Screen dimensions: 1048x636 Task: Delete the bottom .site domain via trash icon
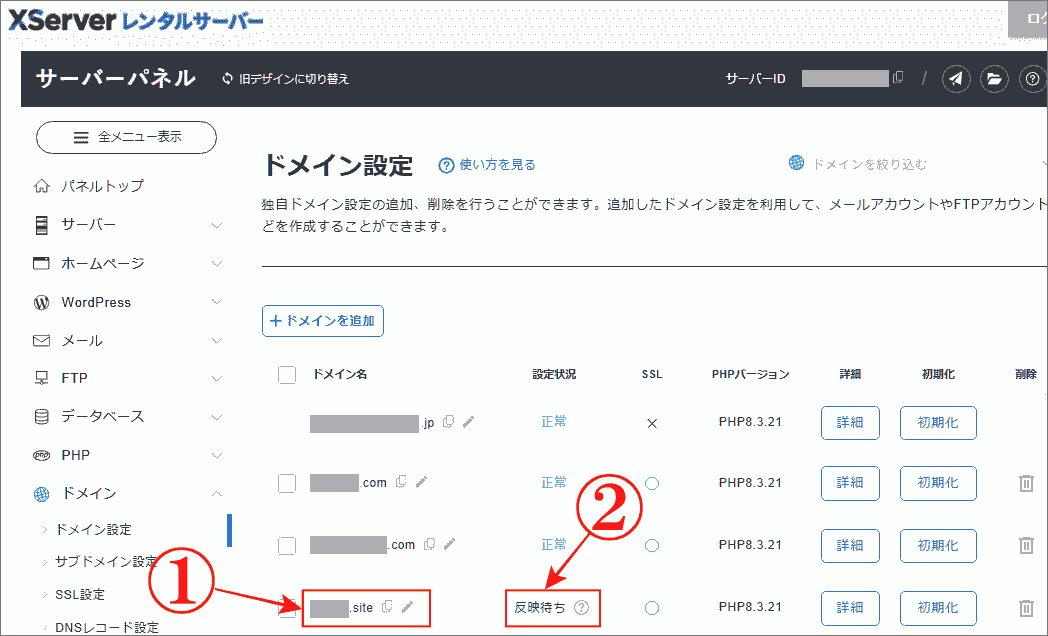tap(1026, 607)
